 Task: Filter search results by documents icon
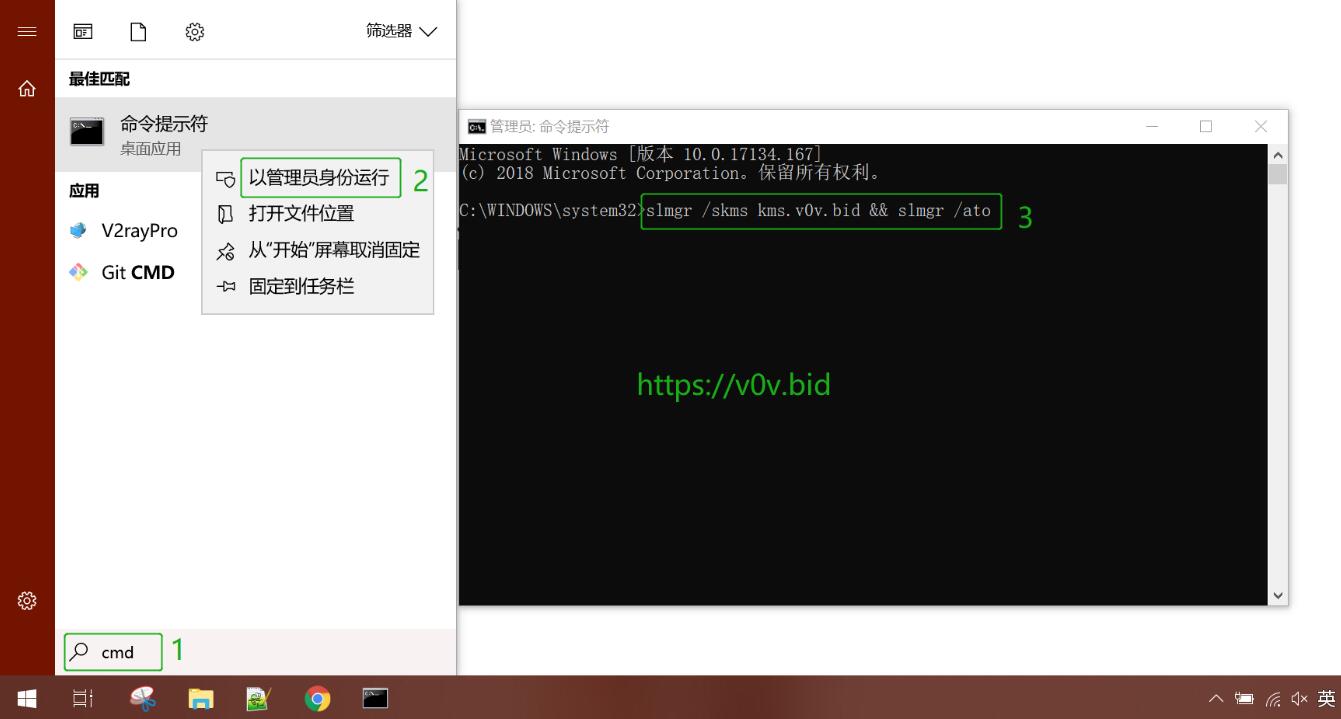tap(138, 32)
